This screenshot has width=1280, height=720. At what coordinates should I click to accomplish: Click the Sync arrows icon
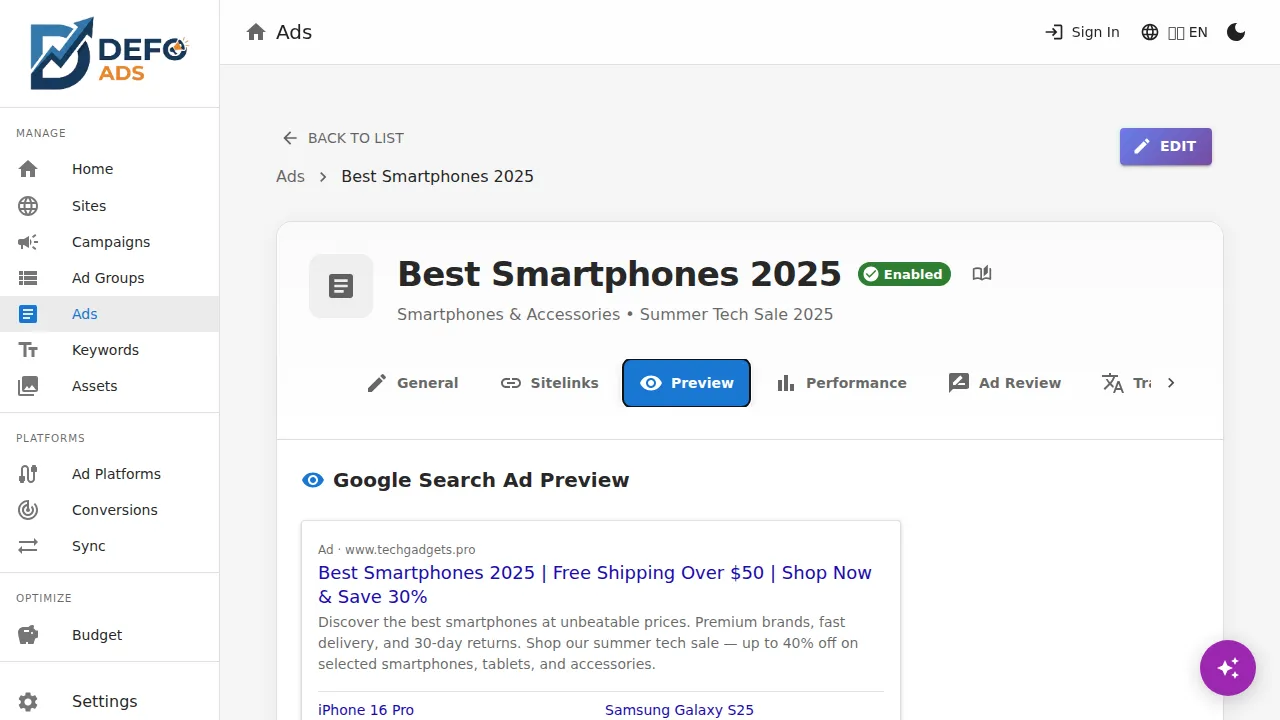28,546
